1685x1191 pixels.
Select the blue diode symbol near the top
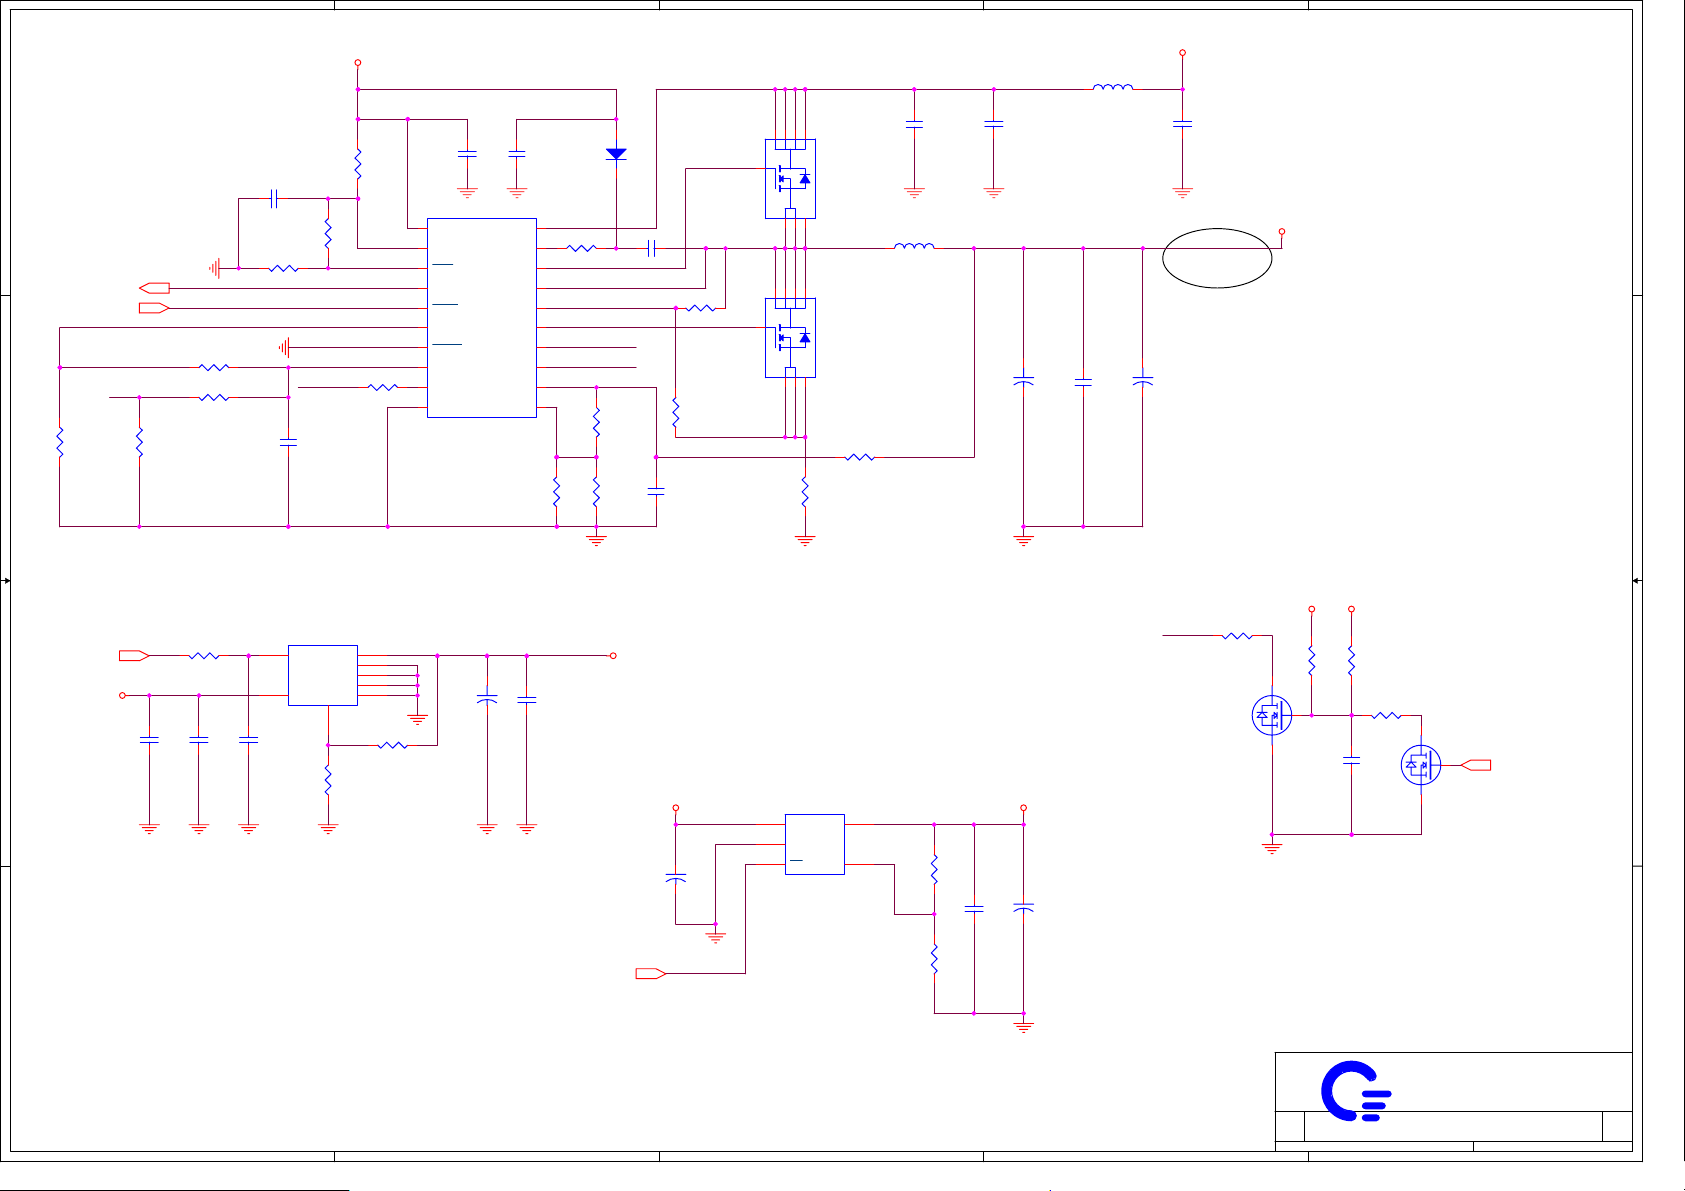(616, 154)
